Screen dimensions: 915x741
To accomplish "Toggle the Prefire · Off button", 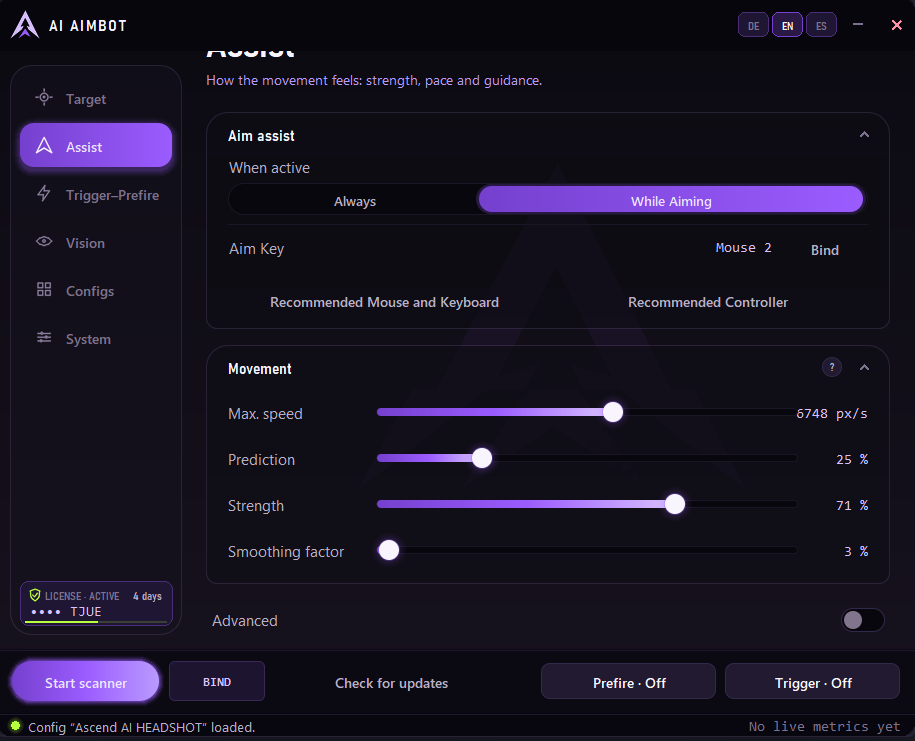I will [x=628, y=682].
